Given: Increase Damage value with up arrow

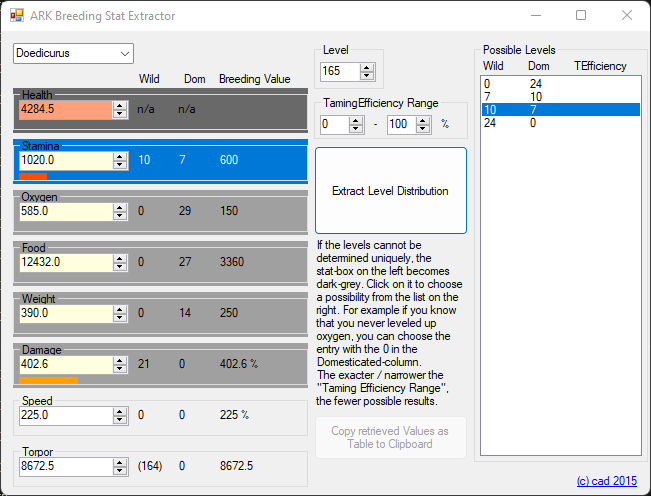Looking at the screenshot, I should pyautogui.click(x=120, y=361).
